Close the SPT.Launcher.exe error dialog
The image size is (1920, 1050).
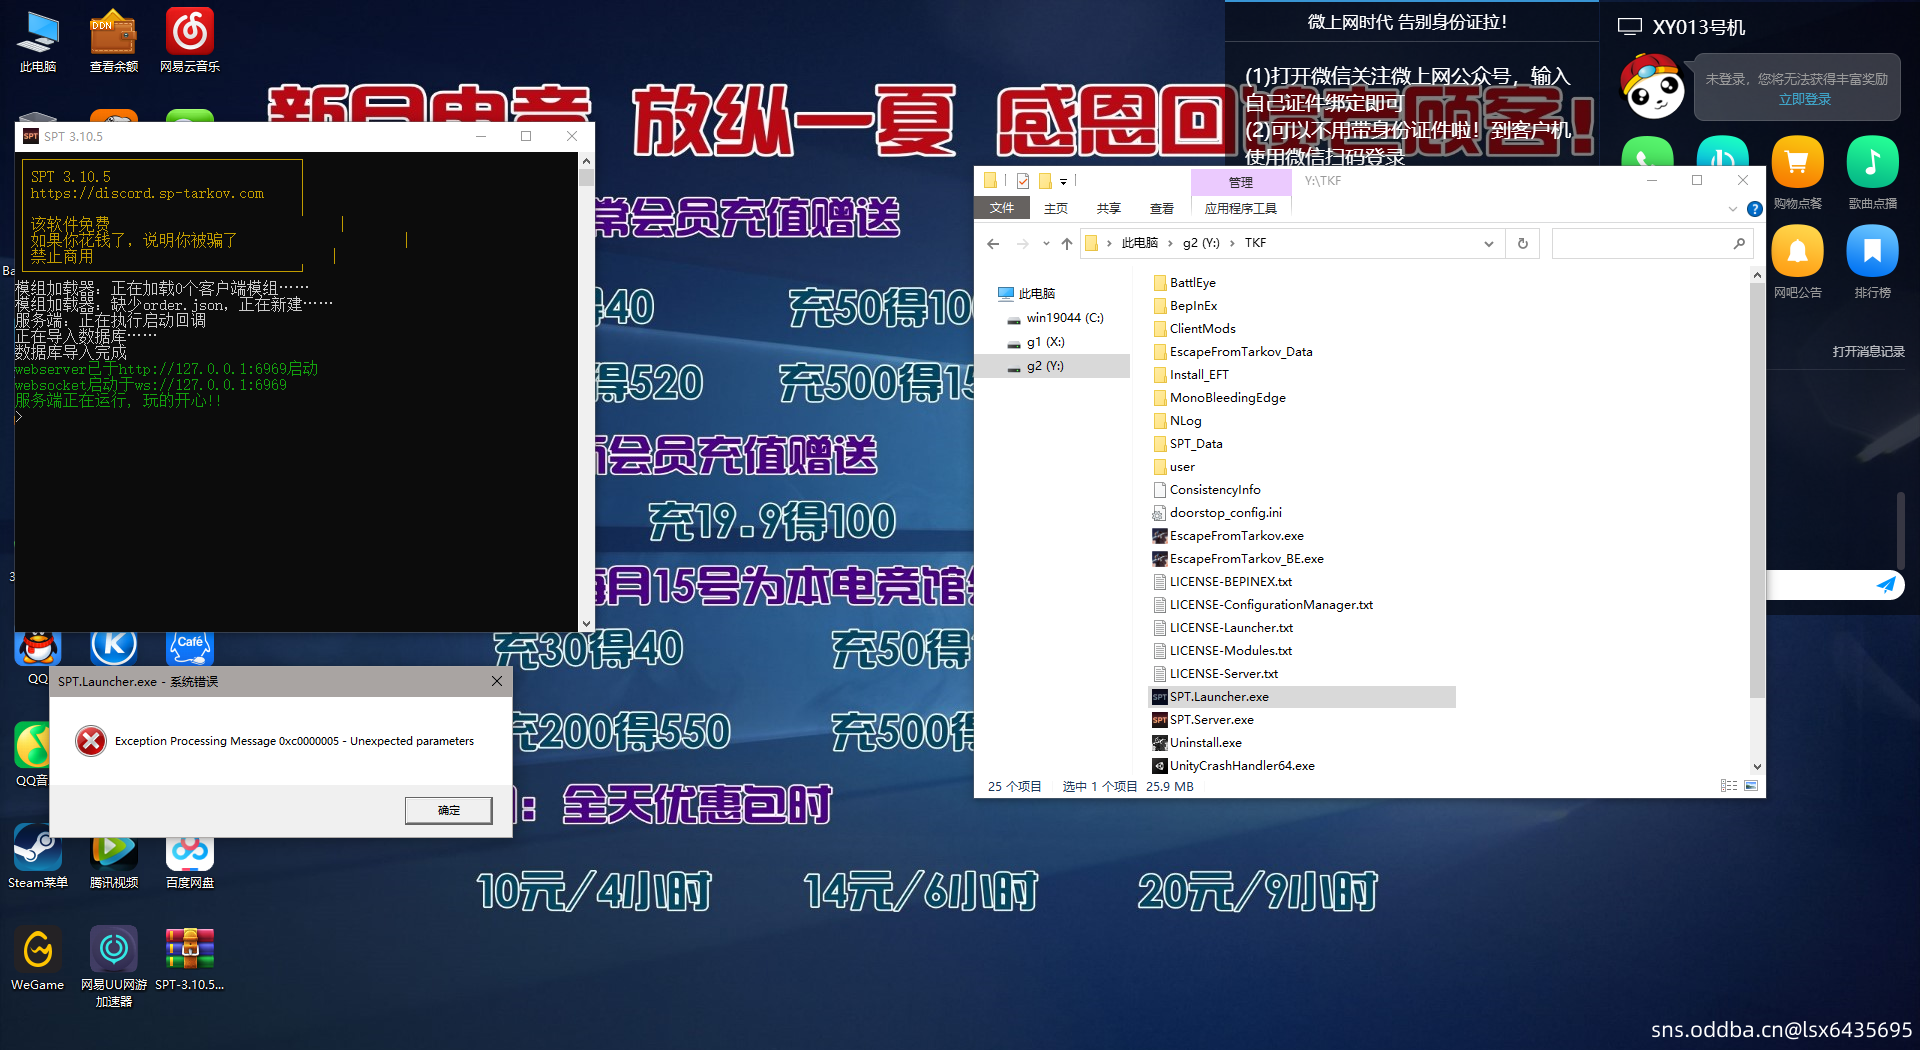coord(497,681)
